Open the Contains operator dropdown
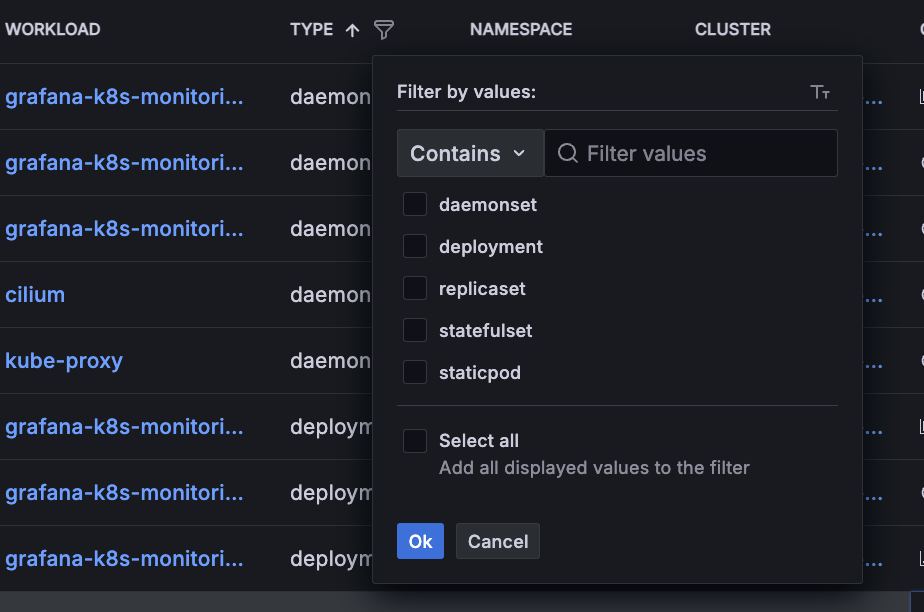 [469, 153]
